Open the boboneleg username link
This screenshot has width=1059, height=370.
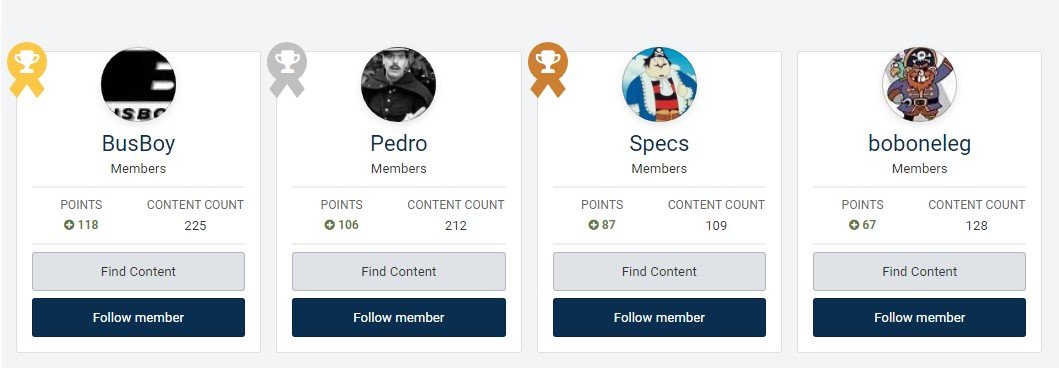919,144
